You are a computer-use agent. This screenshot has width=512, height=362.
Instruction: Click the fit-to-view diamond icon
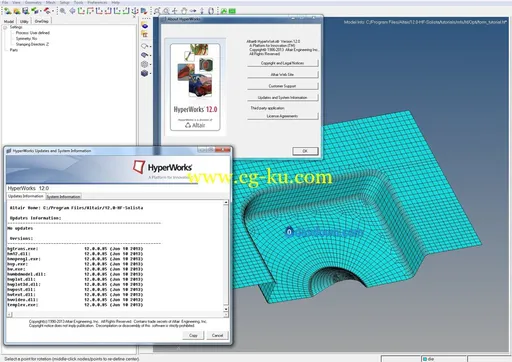(72, 11)
